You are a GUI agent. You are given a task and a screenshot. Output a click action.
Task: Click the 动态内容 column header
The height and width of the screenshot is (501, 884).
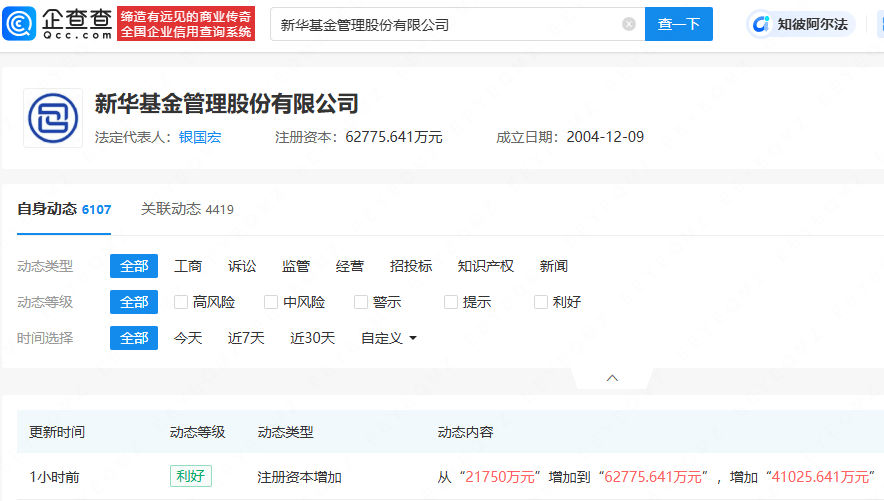click(x=465, y=432)
